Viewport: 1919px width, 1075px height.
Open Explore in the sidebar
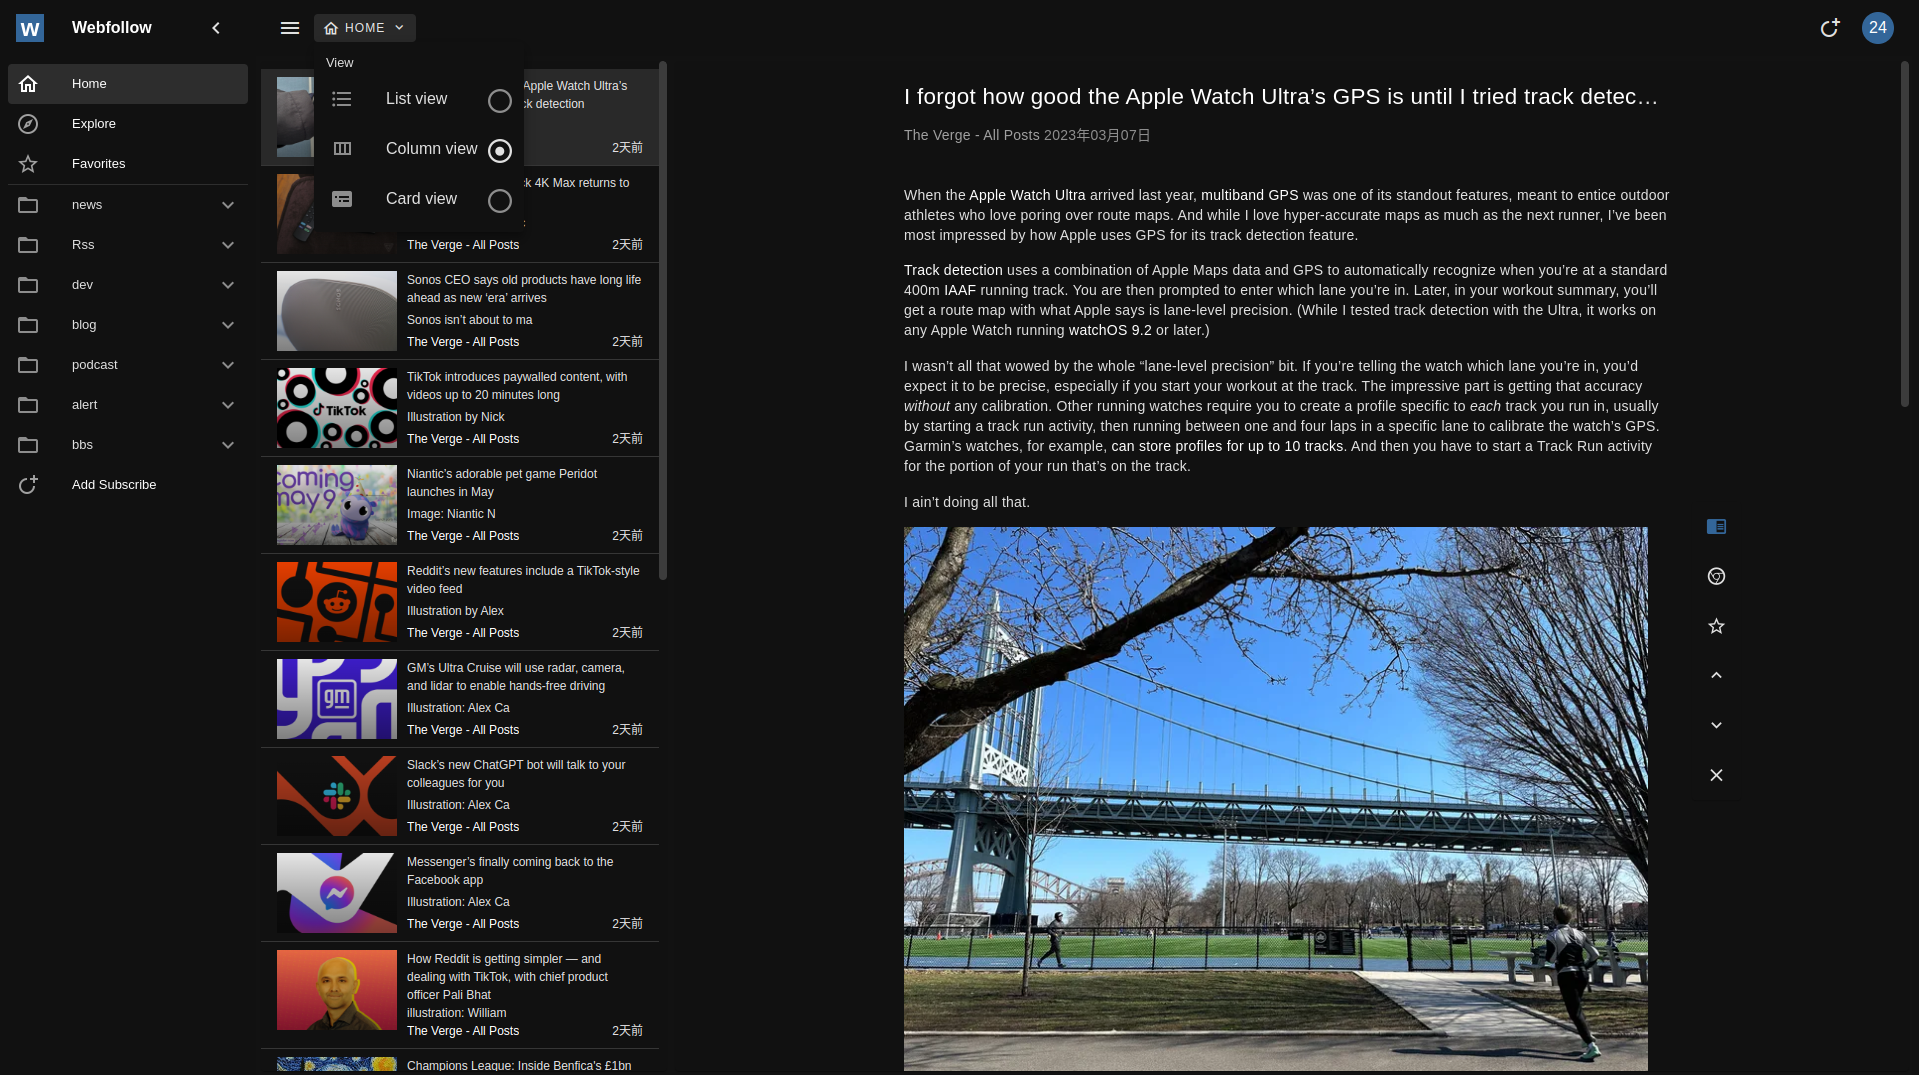point(128,124)
